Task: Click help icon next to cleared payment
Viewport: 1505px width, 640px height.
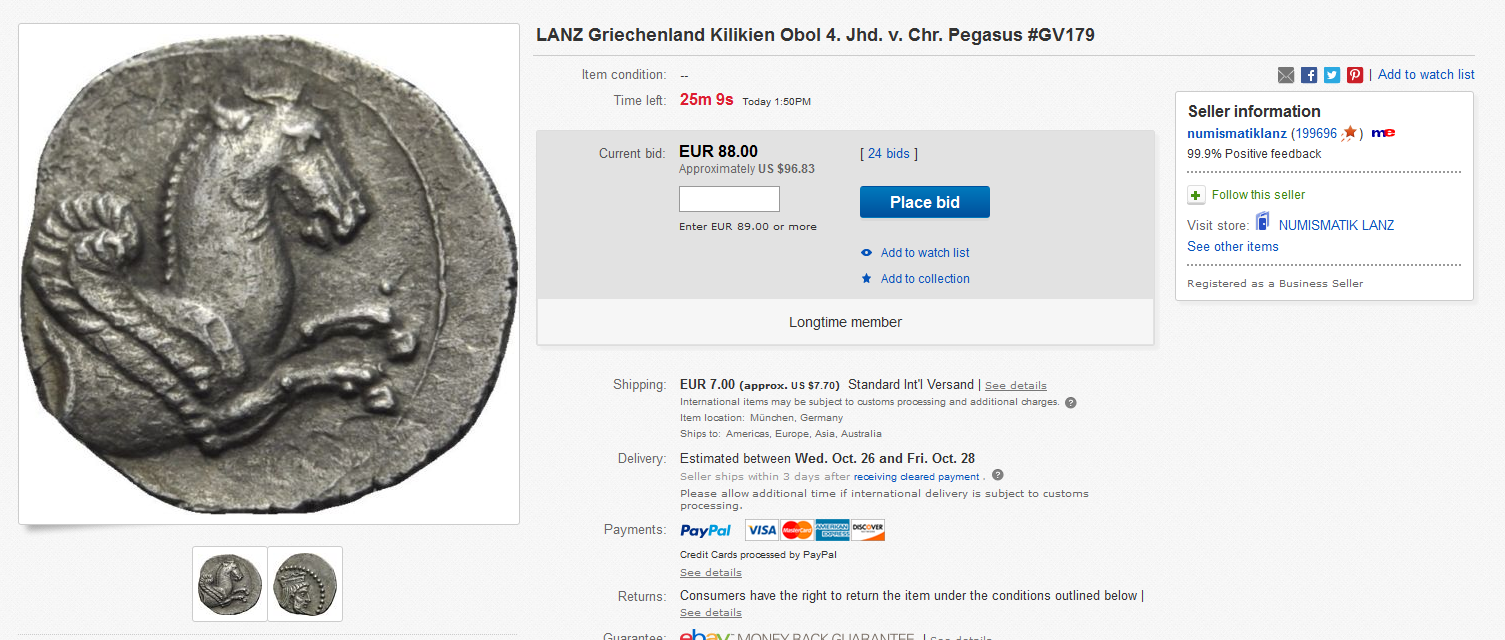Action: pyautogui.click(x=997, y=476)
